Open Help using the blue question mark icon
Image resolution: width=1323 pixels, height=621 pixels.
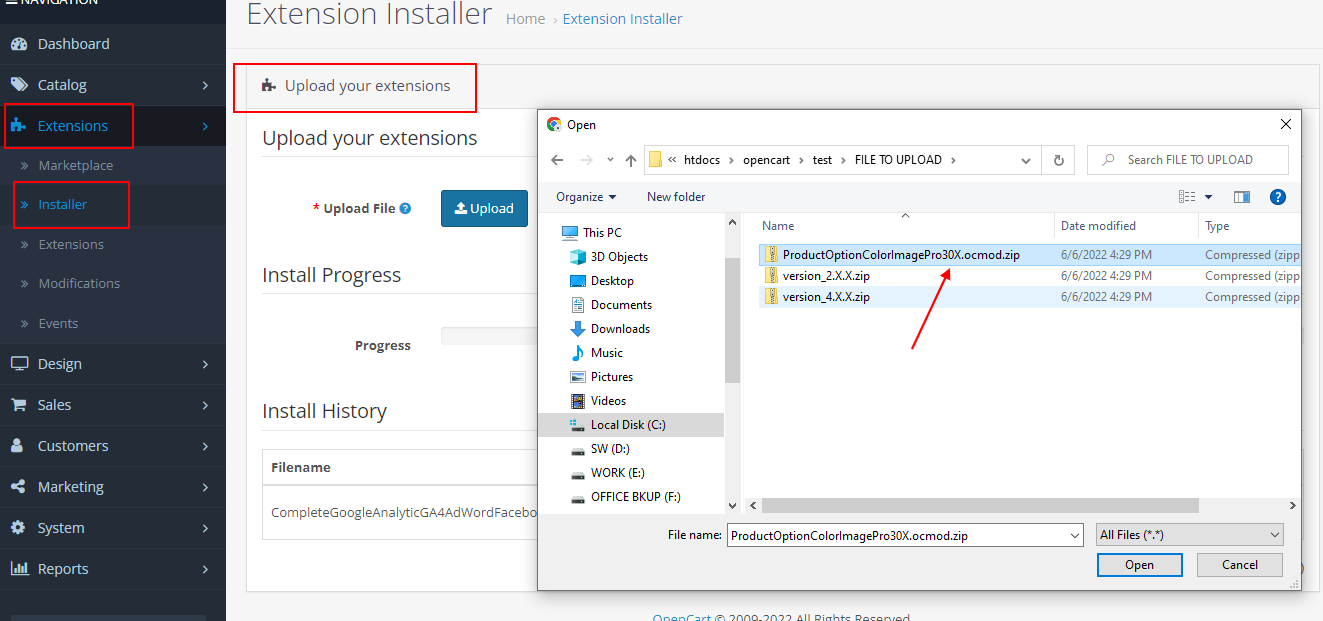[1278, 197]
